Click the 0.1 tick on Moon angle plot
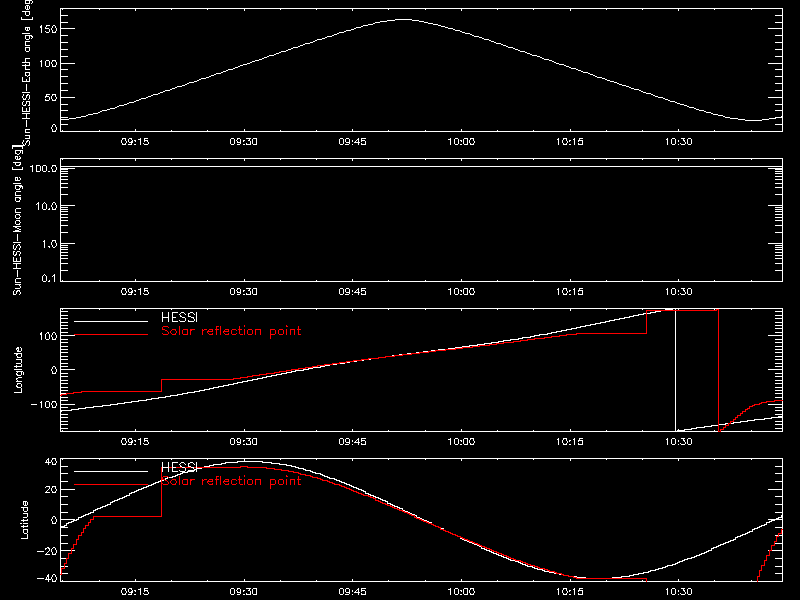Screen dimensions: 800x600 pyautogui.click(x=49, y=278)
